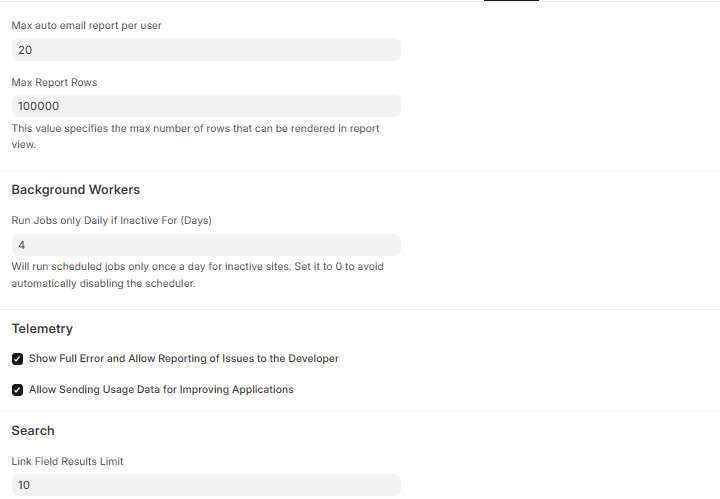Click the value 4 in inactive days field
The width and height of the screenshot is (720, 499).
(x=22, y=245)
